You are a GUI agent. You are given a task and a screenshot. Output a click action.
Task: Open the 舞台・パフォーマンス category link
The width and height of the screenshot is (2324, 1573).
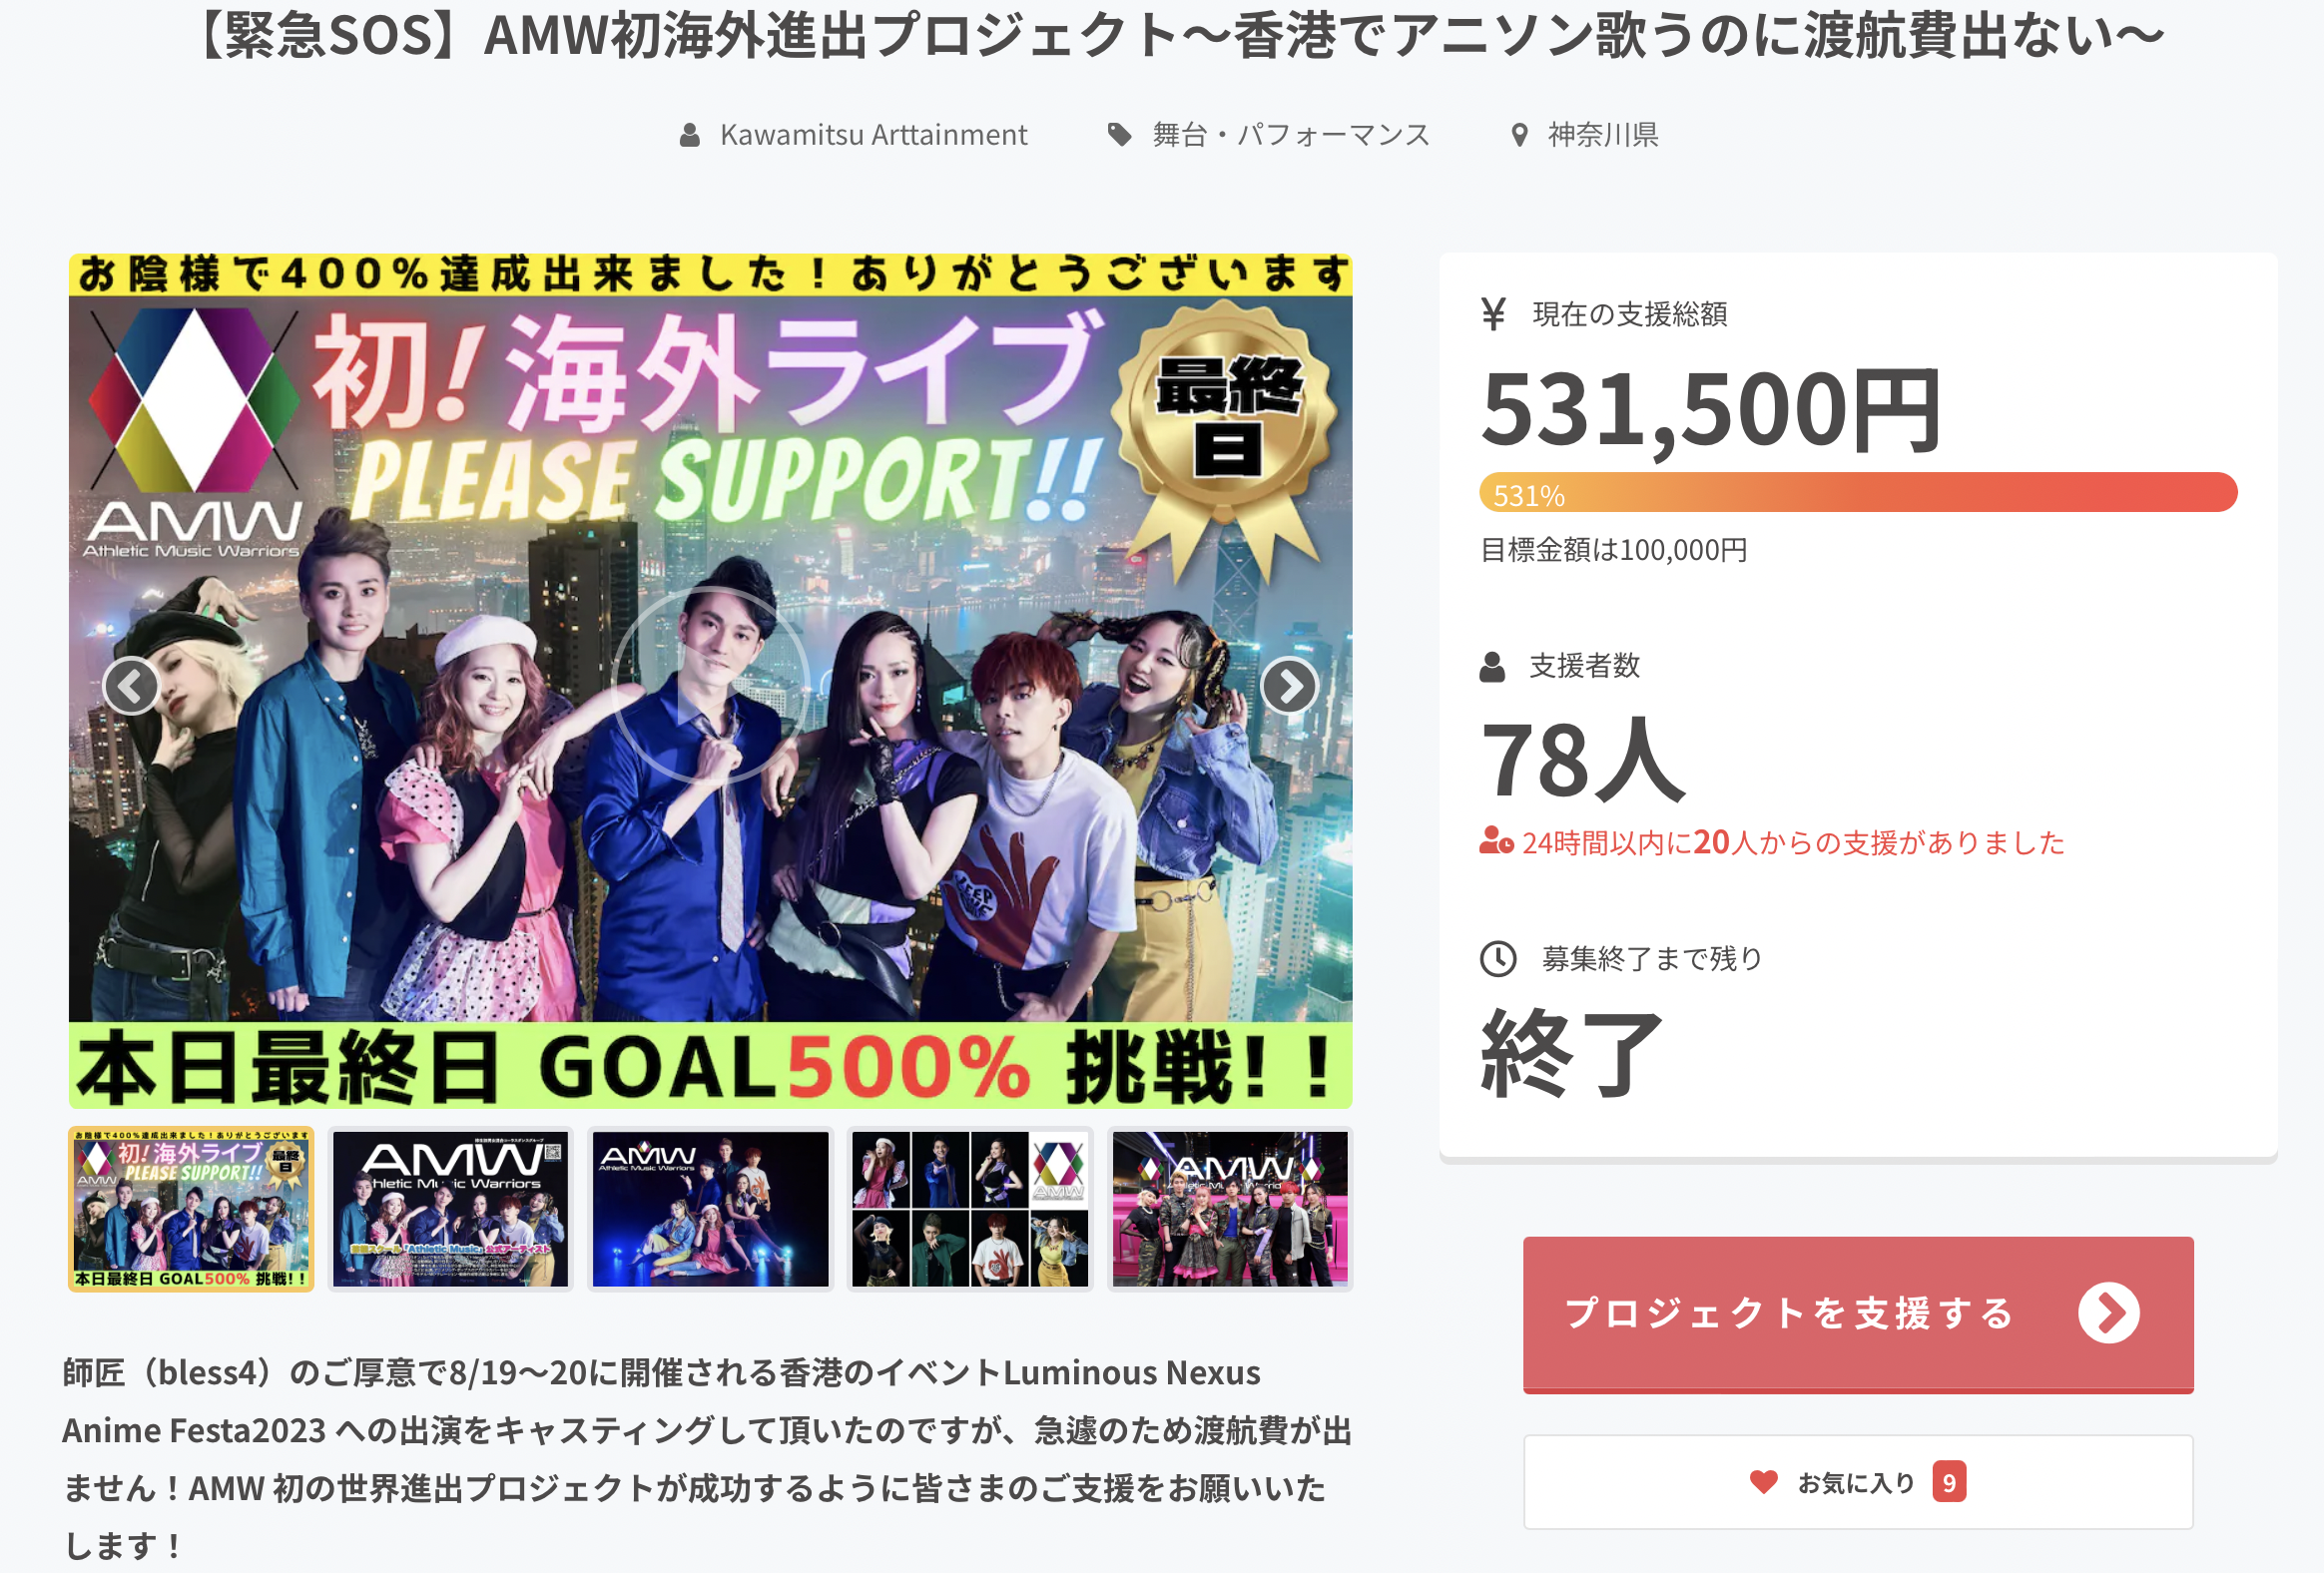tap(1291, 135)
